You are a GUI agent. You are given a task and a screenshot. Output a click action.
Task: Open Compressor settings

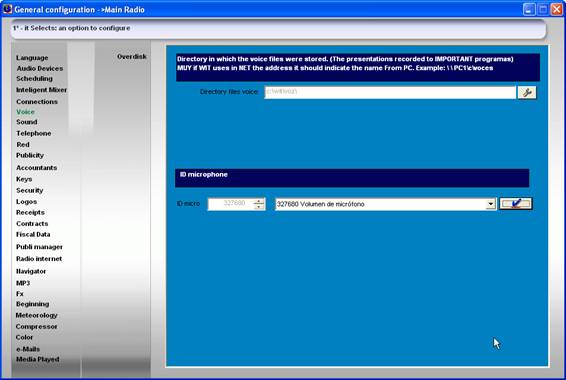pos(36,326)
